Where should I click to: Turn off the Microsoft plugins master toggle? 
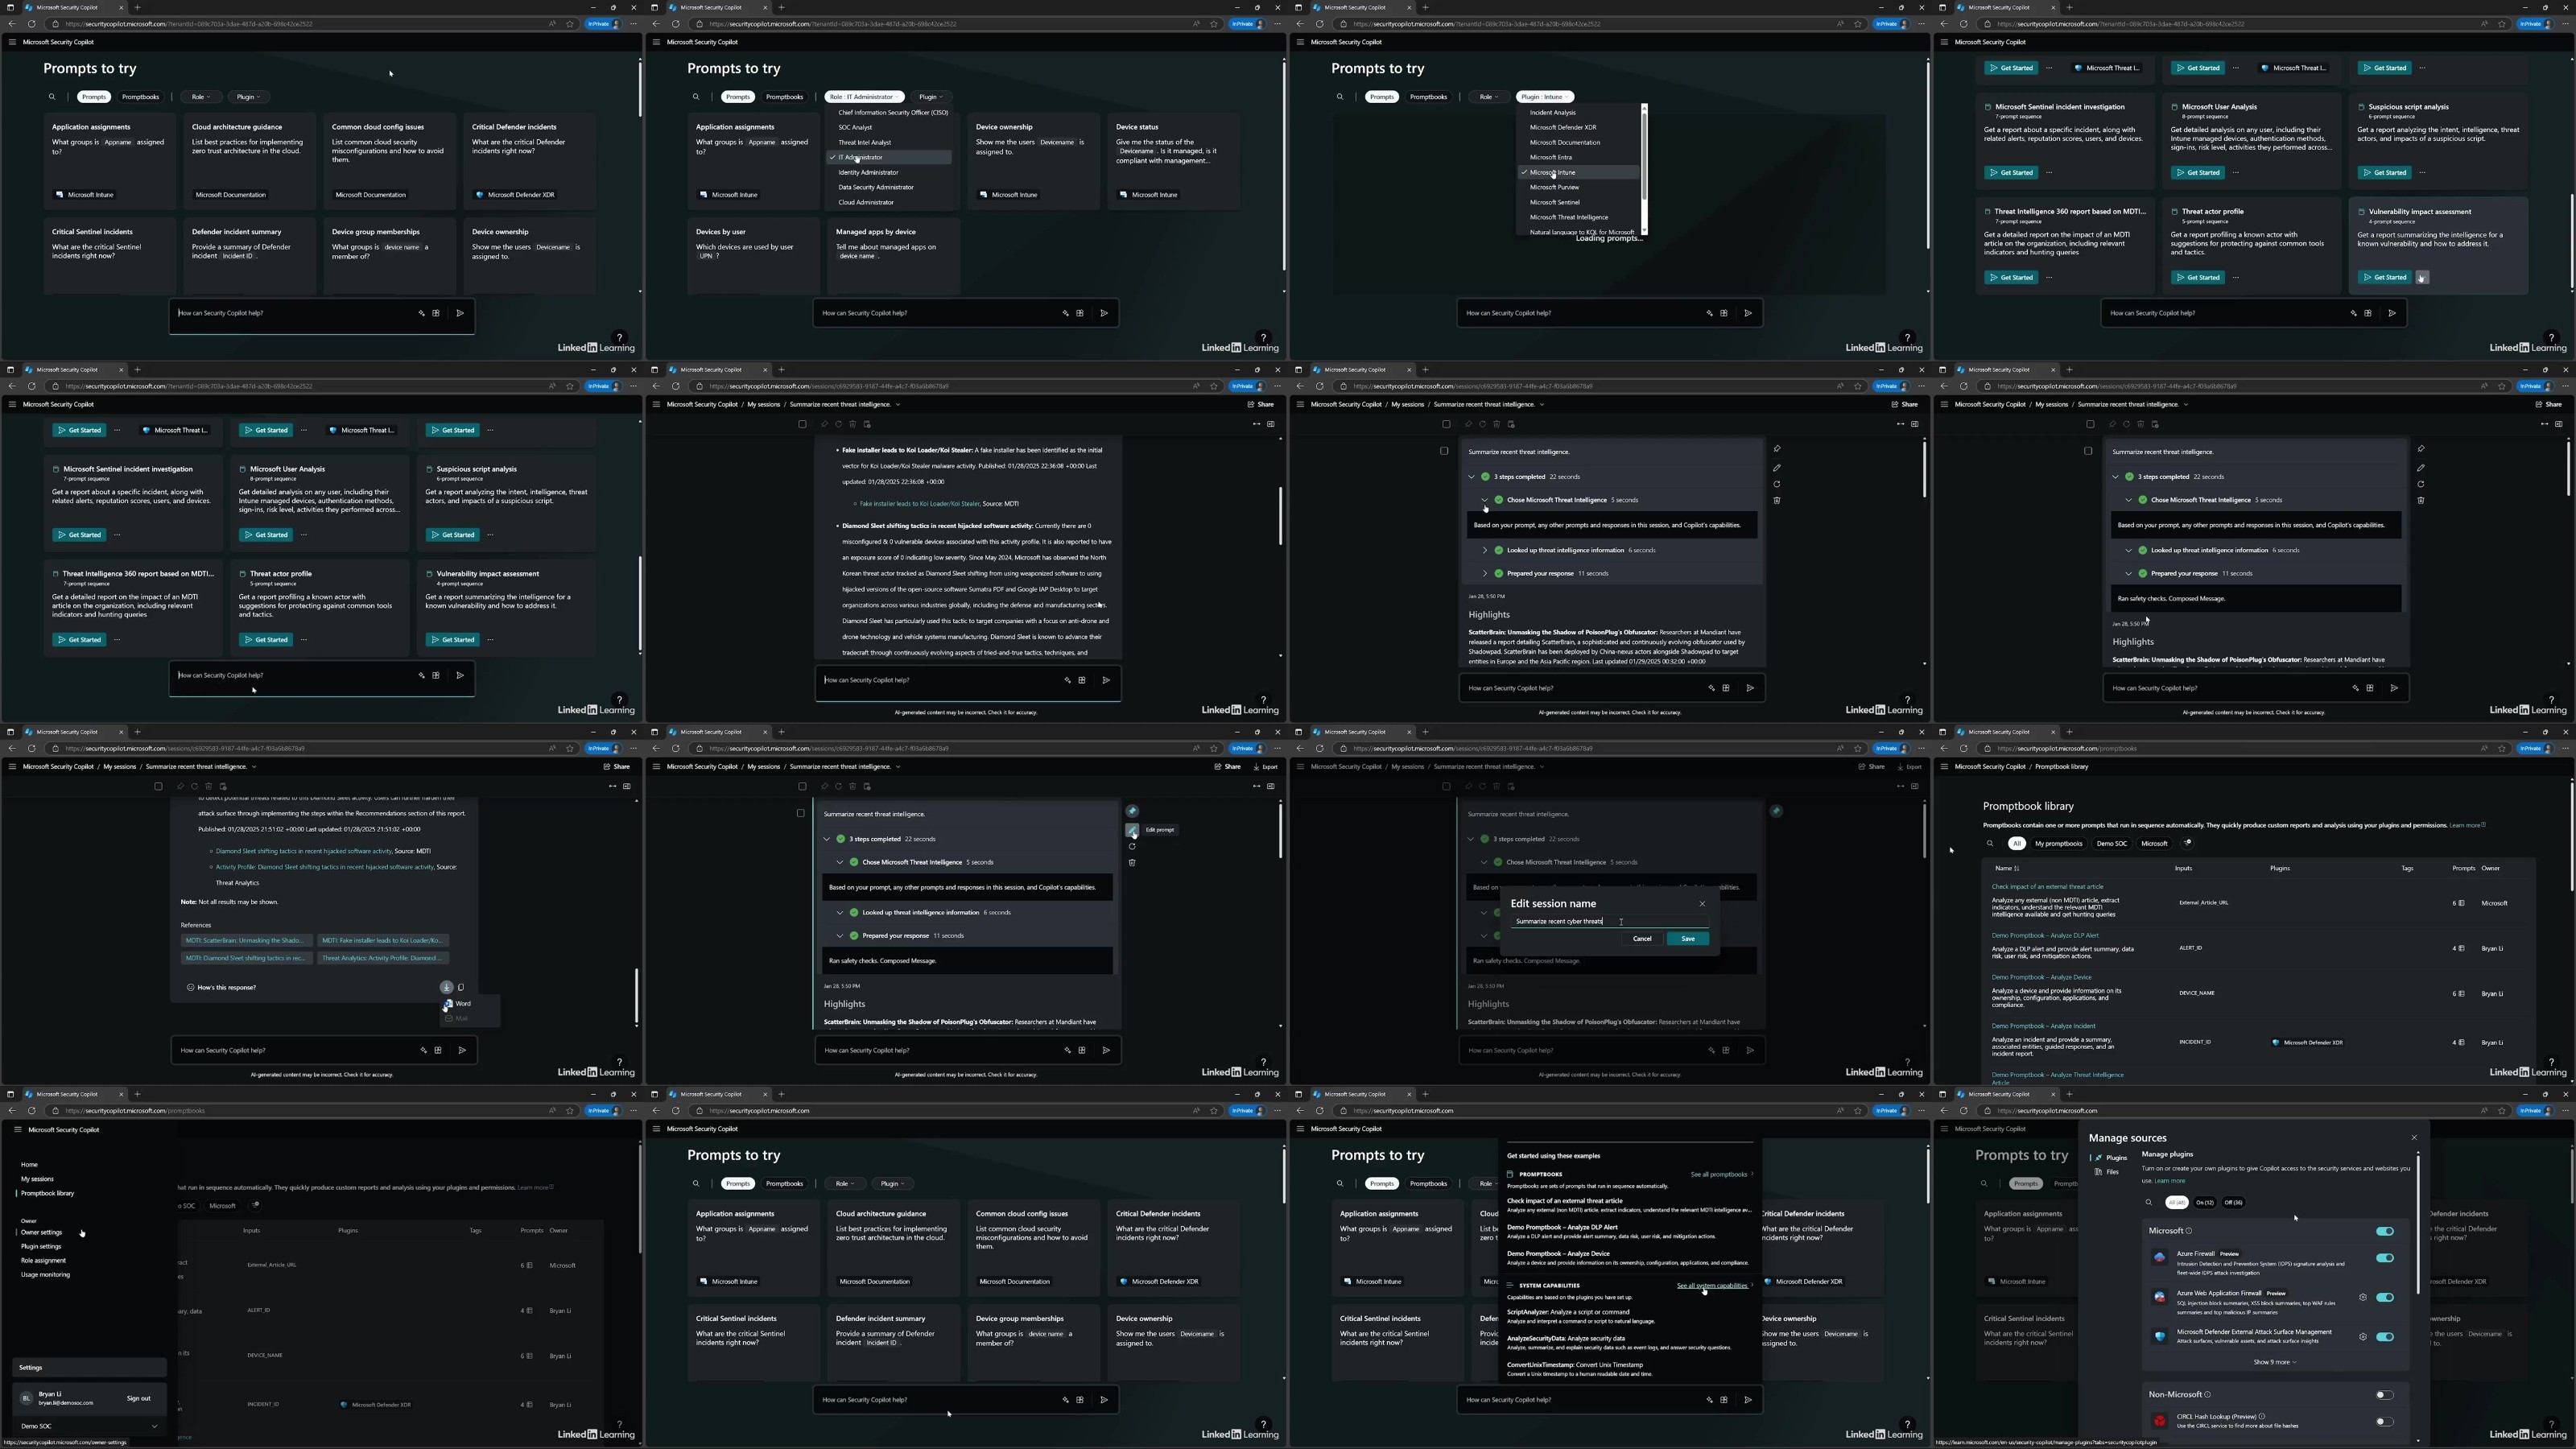click(2385, 1231)
